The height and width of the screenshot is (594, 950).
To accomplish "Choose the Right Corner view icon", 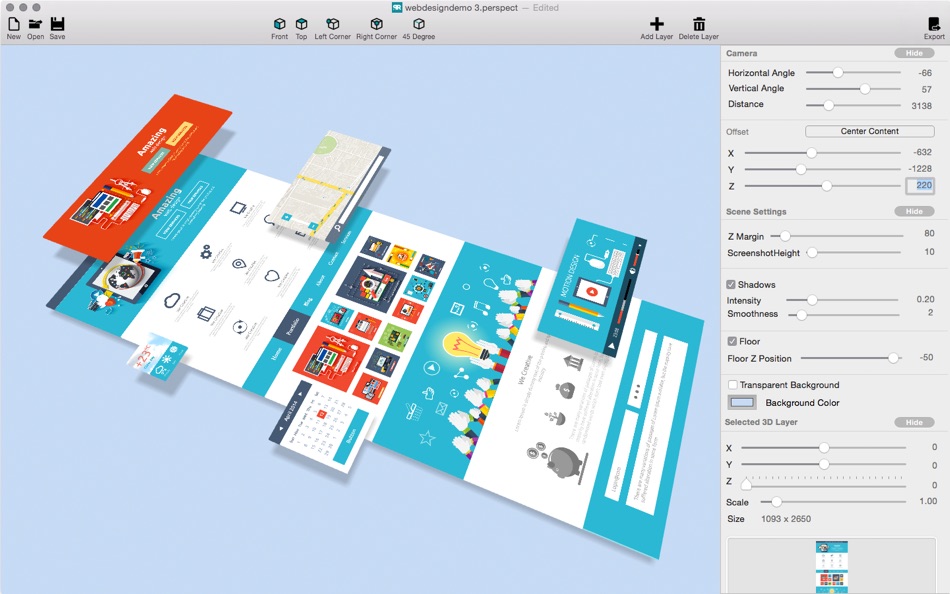I will coord(376,24).
